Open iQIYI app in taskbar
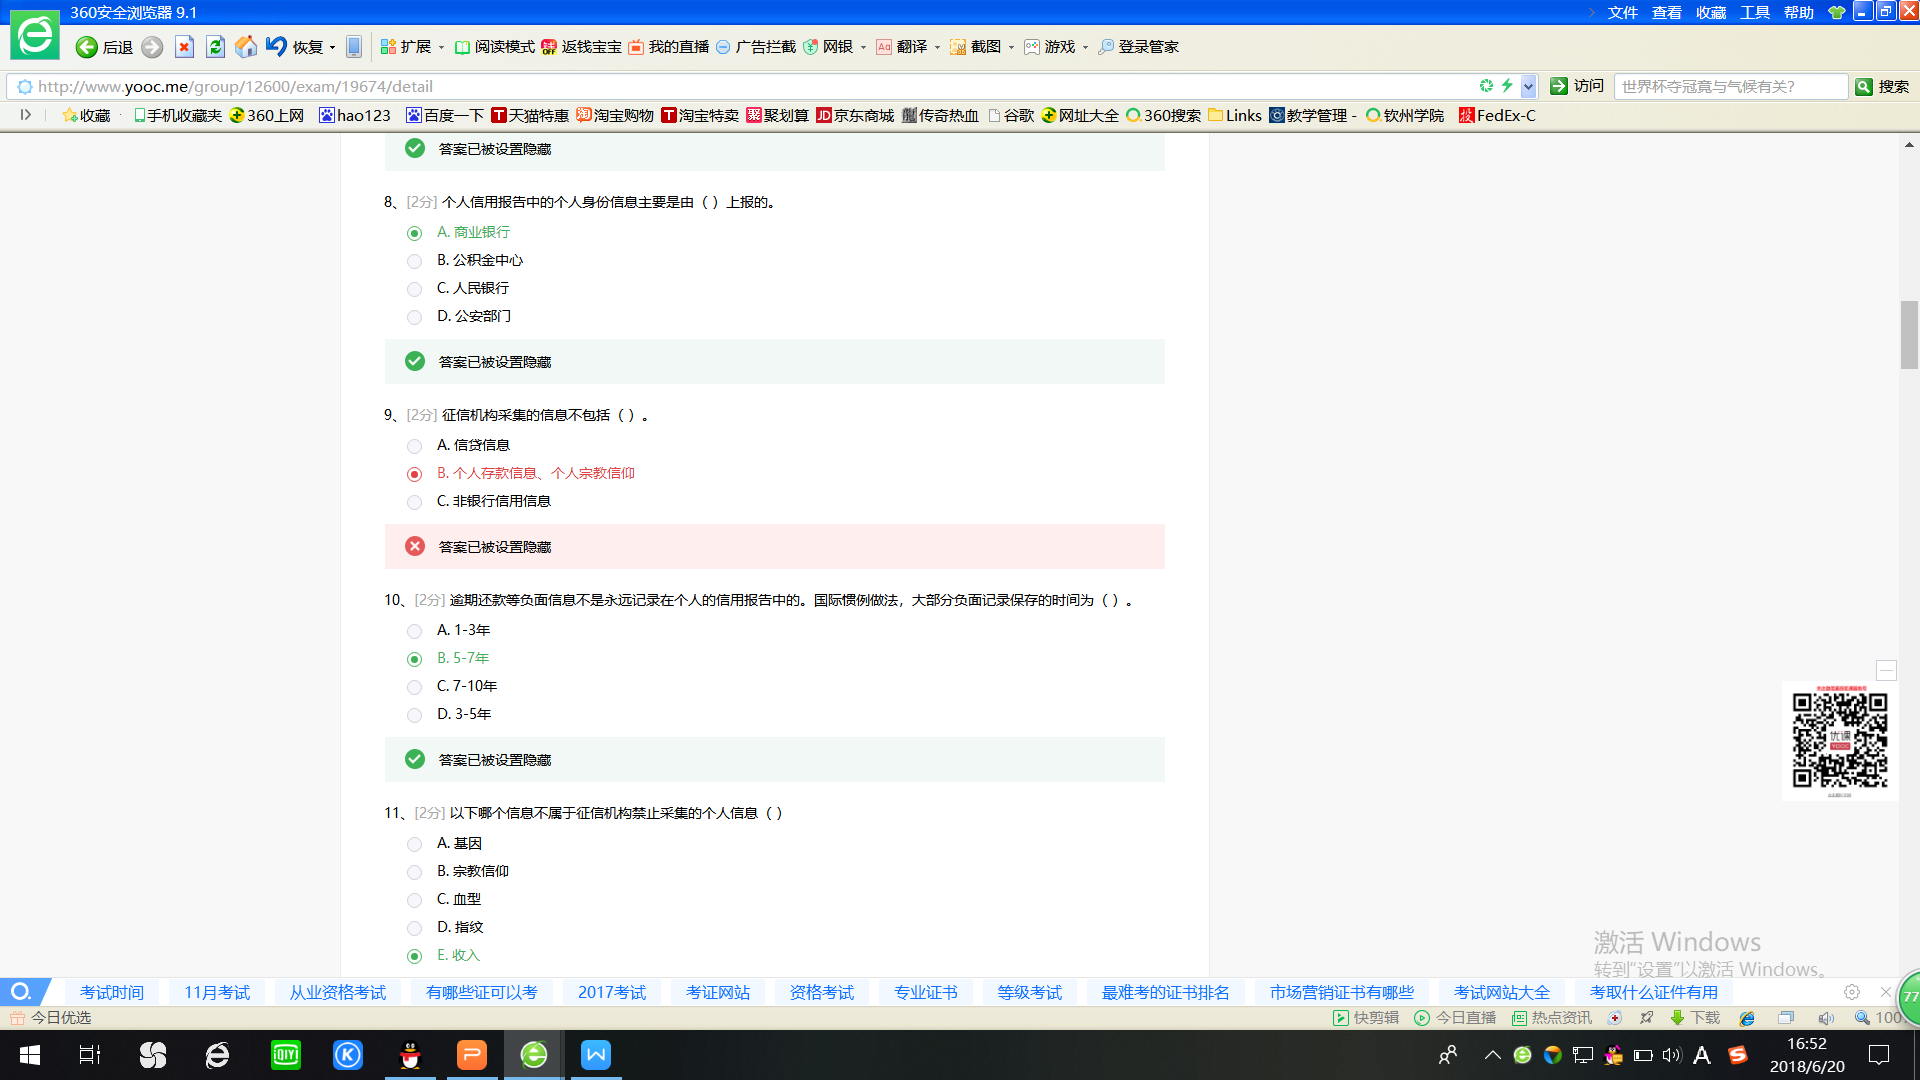Viewport: 1920px width, 1080px height. (286, 1055)
